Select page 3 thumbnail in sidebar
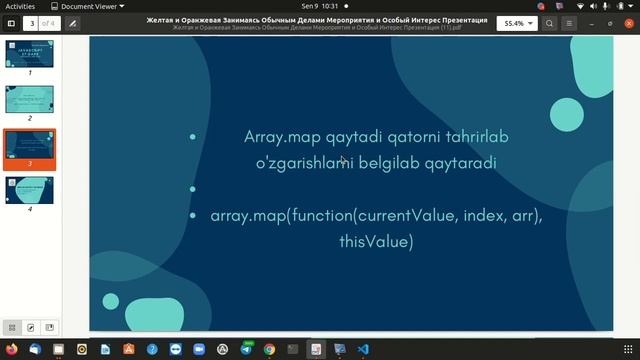The height and width of the screenshot is (360, 640). 29,145
